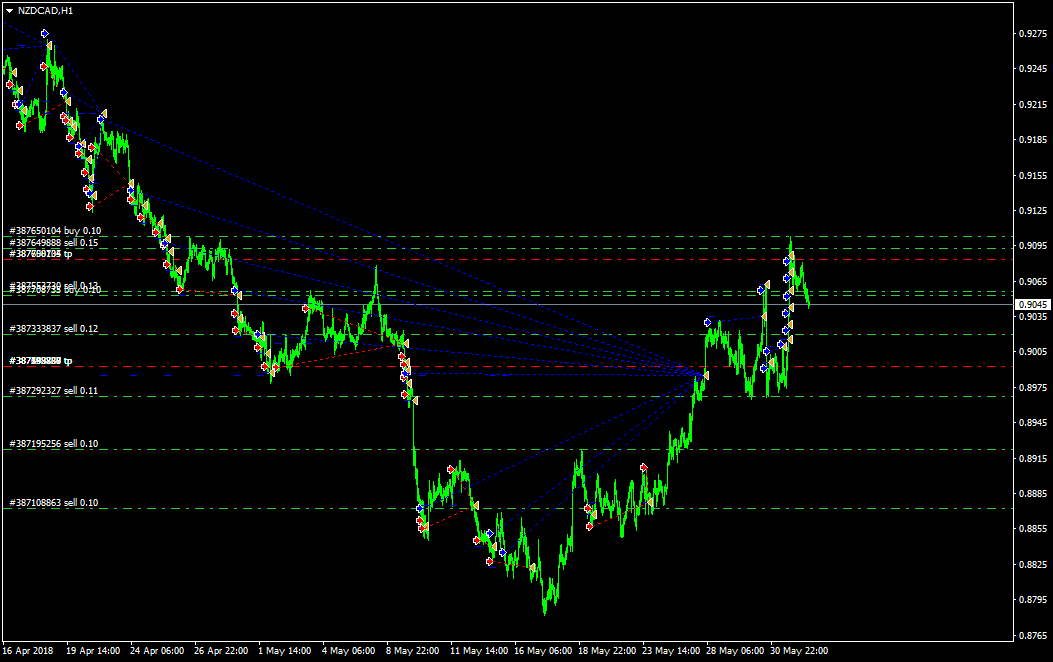Click time axis label 11 May 14:00

479,651
